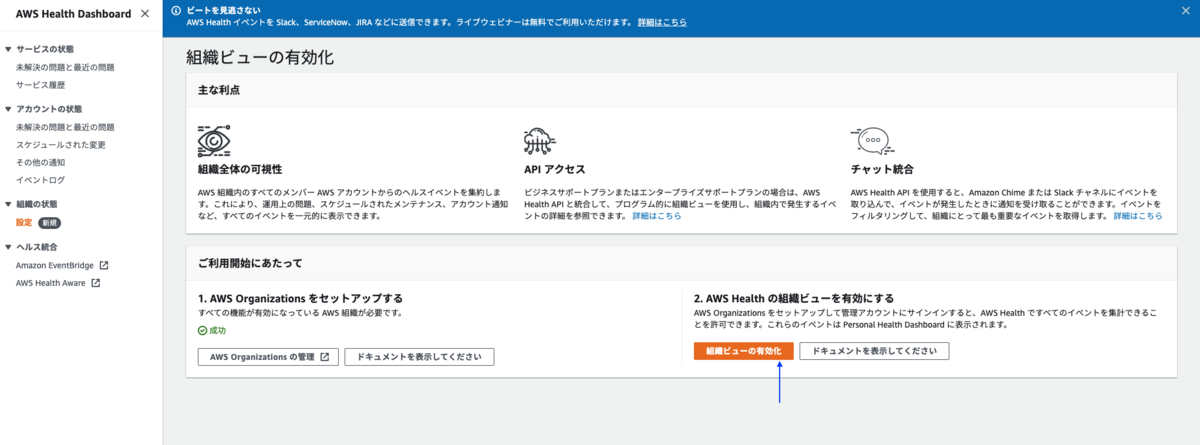Open その他の通知 in the sidebar
Screen dimensions: 1200x445
(x=40, y=162)
